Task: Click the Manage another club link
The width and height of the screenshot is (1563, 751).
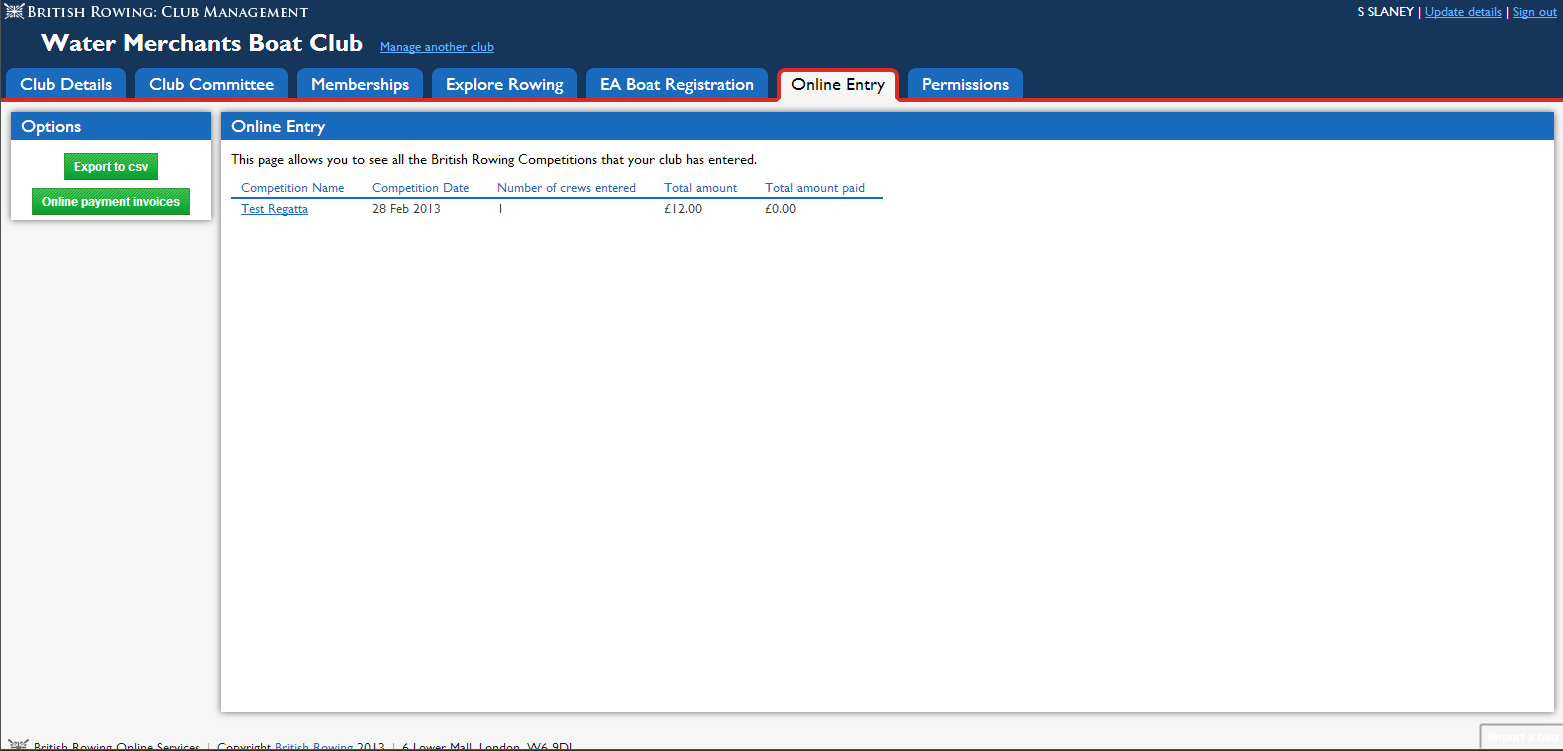Action: pyautogui.click(x=437, y=47)
